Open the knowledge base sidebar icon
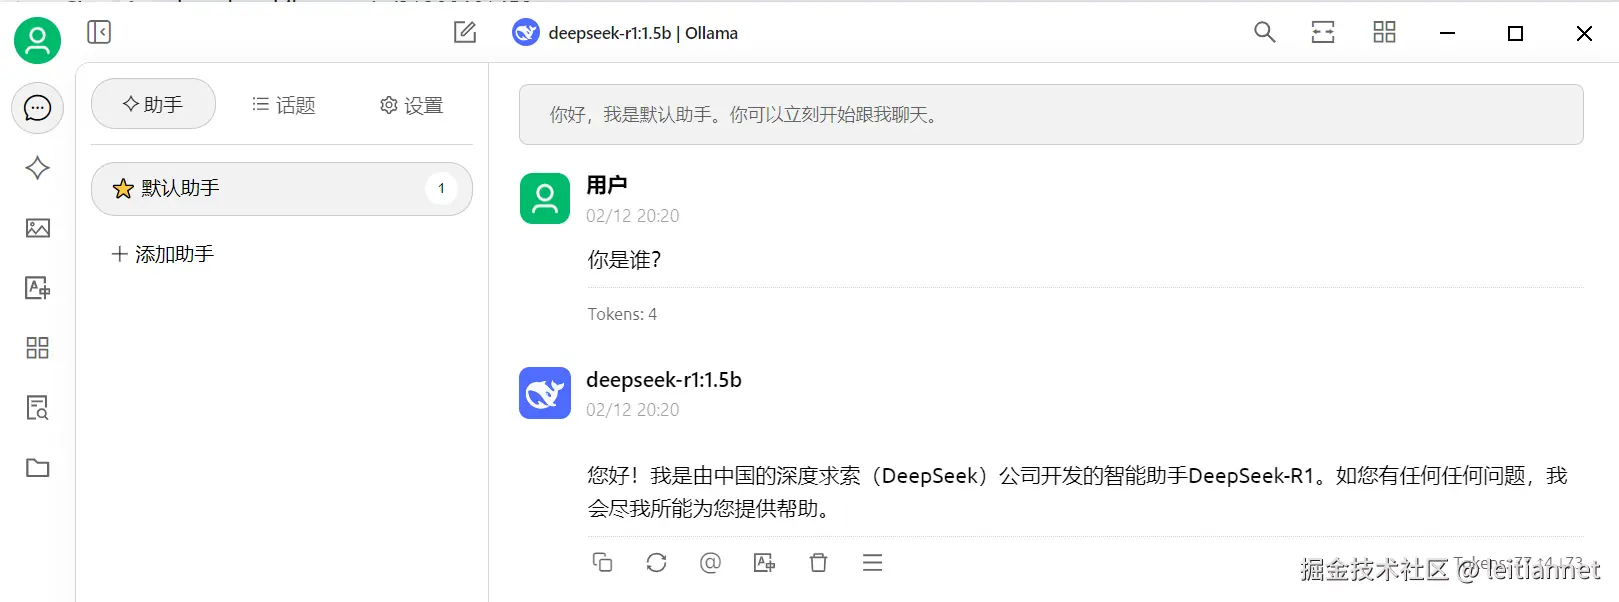1619x602 pixels. click(x=37, y=408)
